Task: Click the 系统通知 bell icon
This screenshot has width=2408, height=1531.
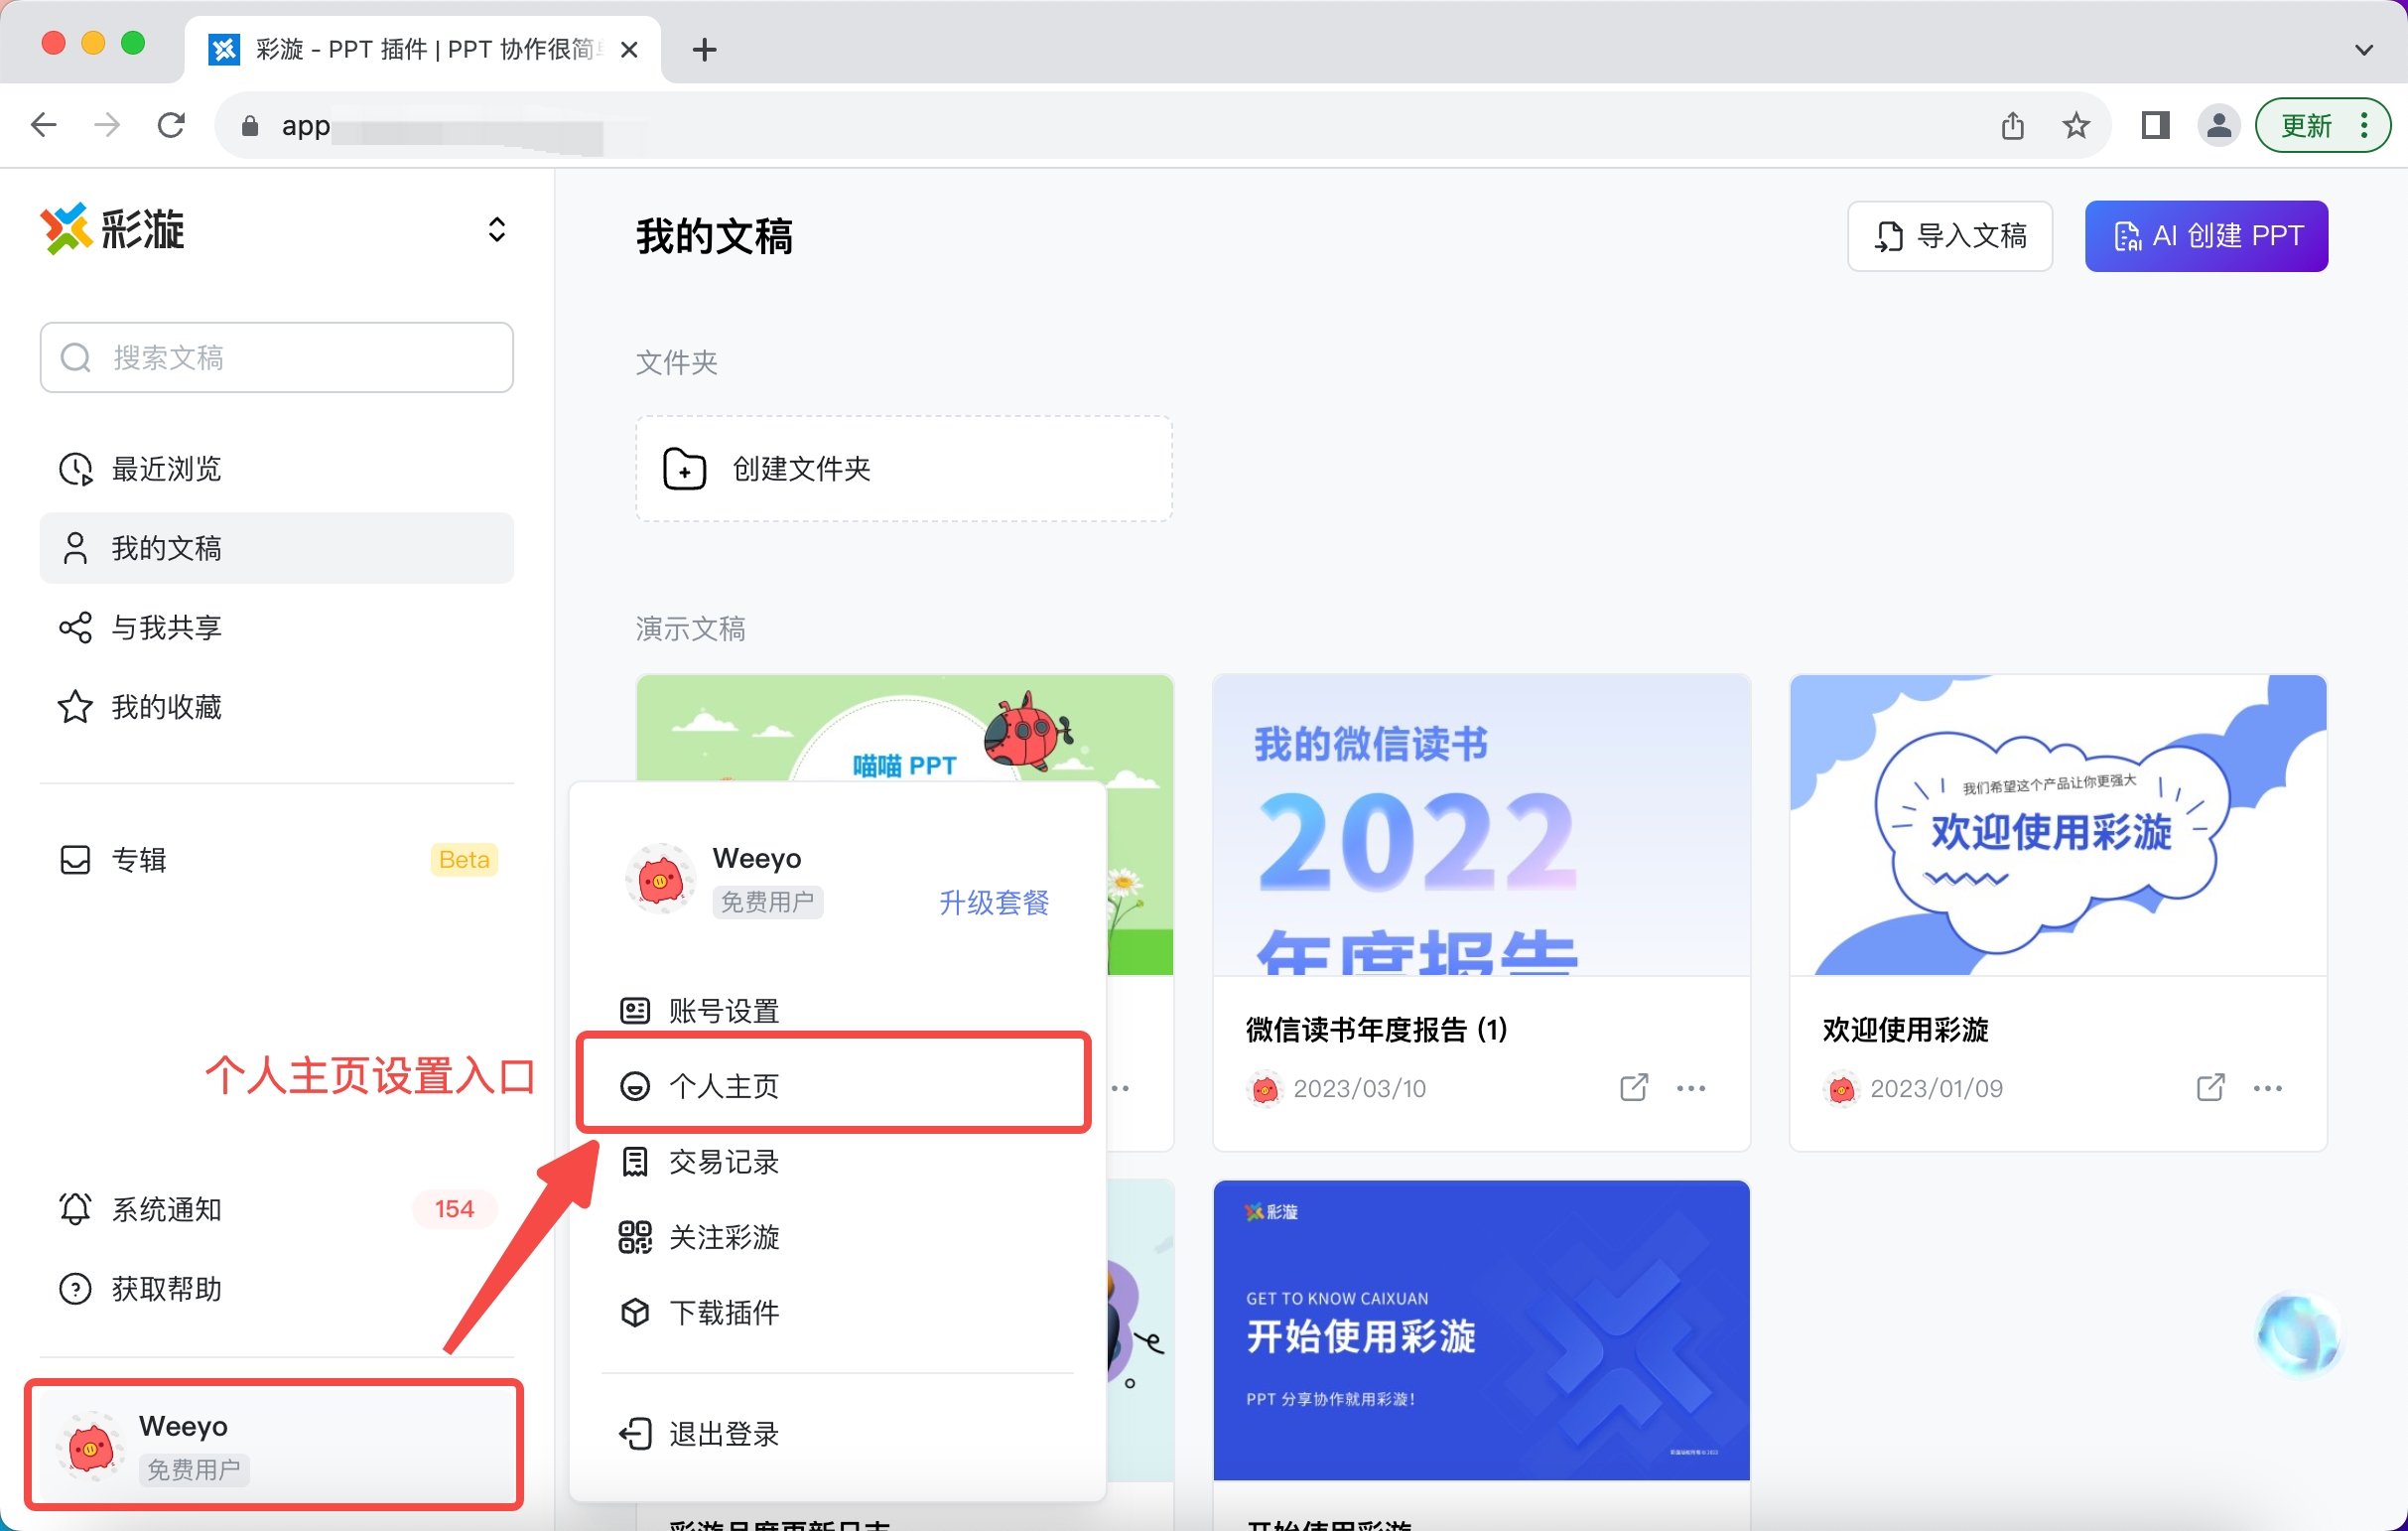Action: pos(75,1209)
